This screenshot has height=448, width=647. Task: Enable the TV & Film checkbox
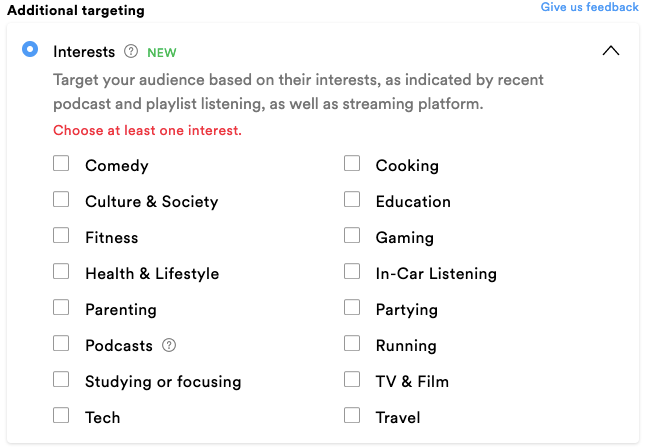point(352,380)
